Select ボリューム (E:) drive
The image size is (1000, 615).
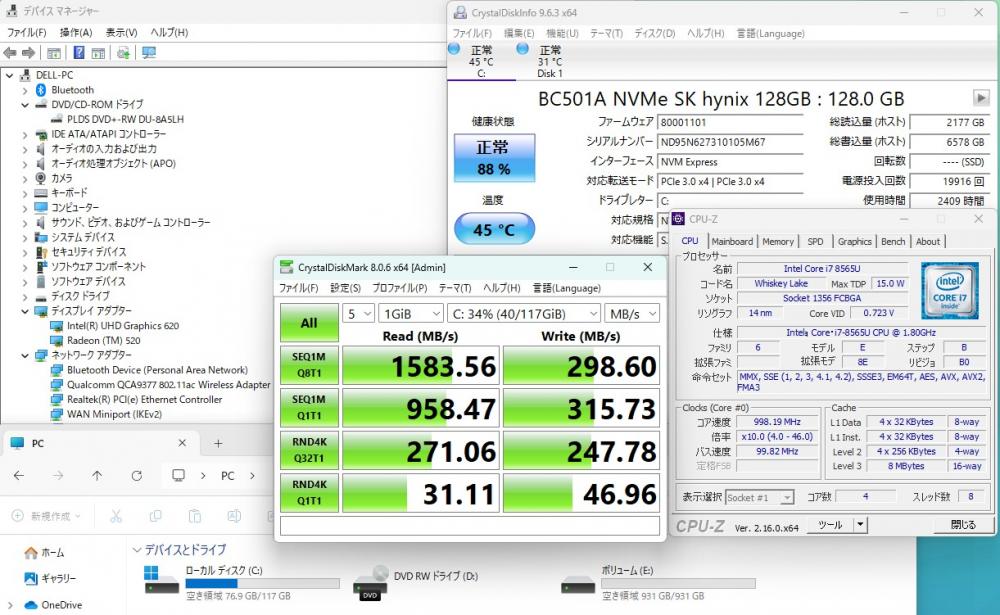[x=658, y=582]
